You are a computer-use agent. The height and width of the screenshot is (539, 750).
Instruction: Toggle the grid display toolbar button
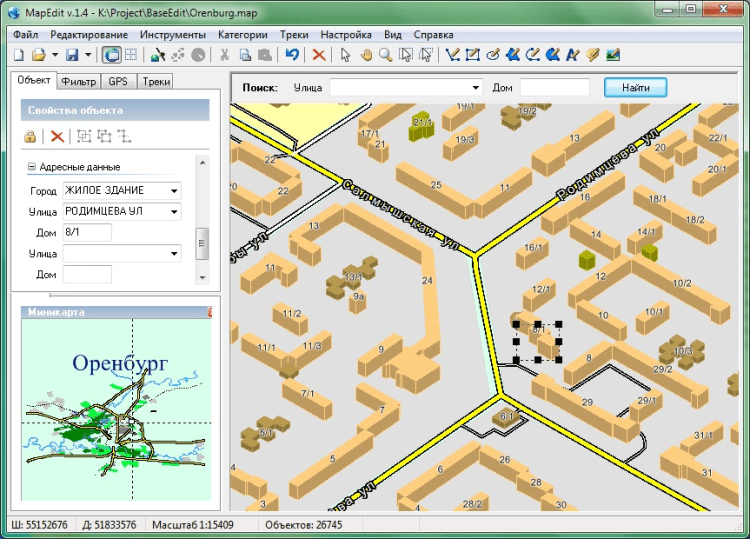[130, 55]
